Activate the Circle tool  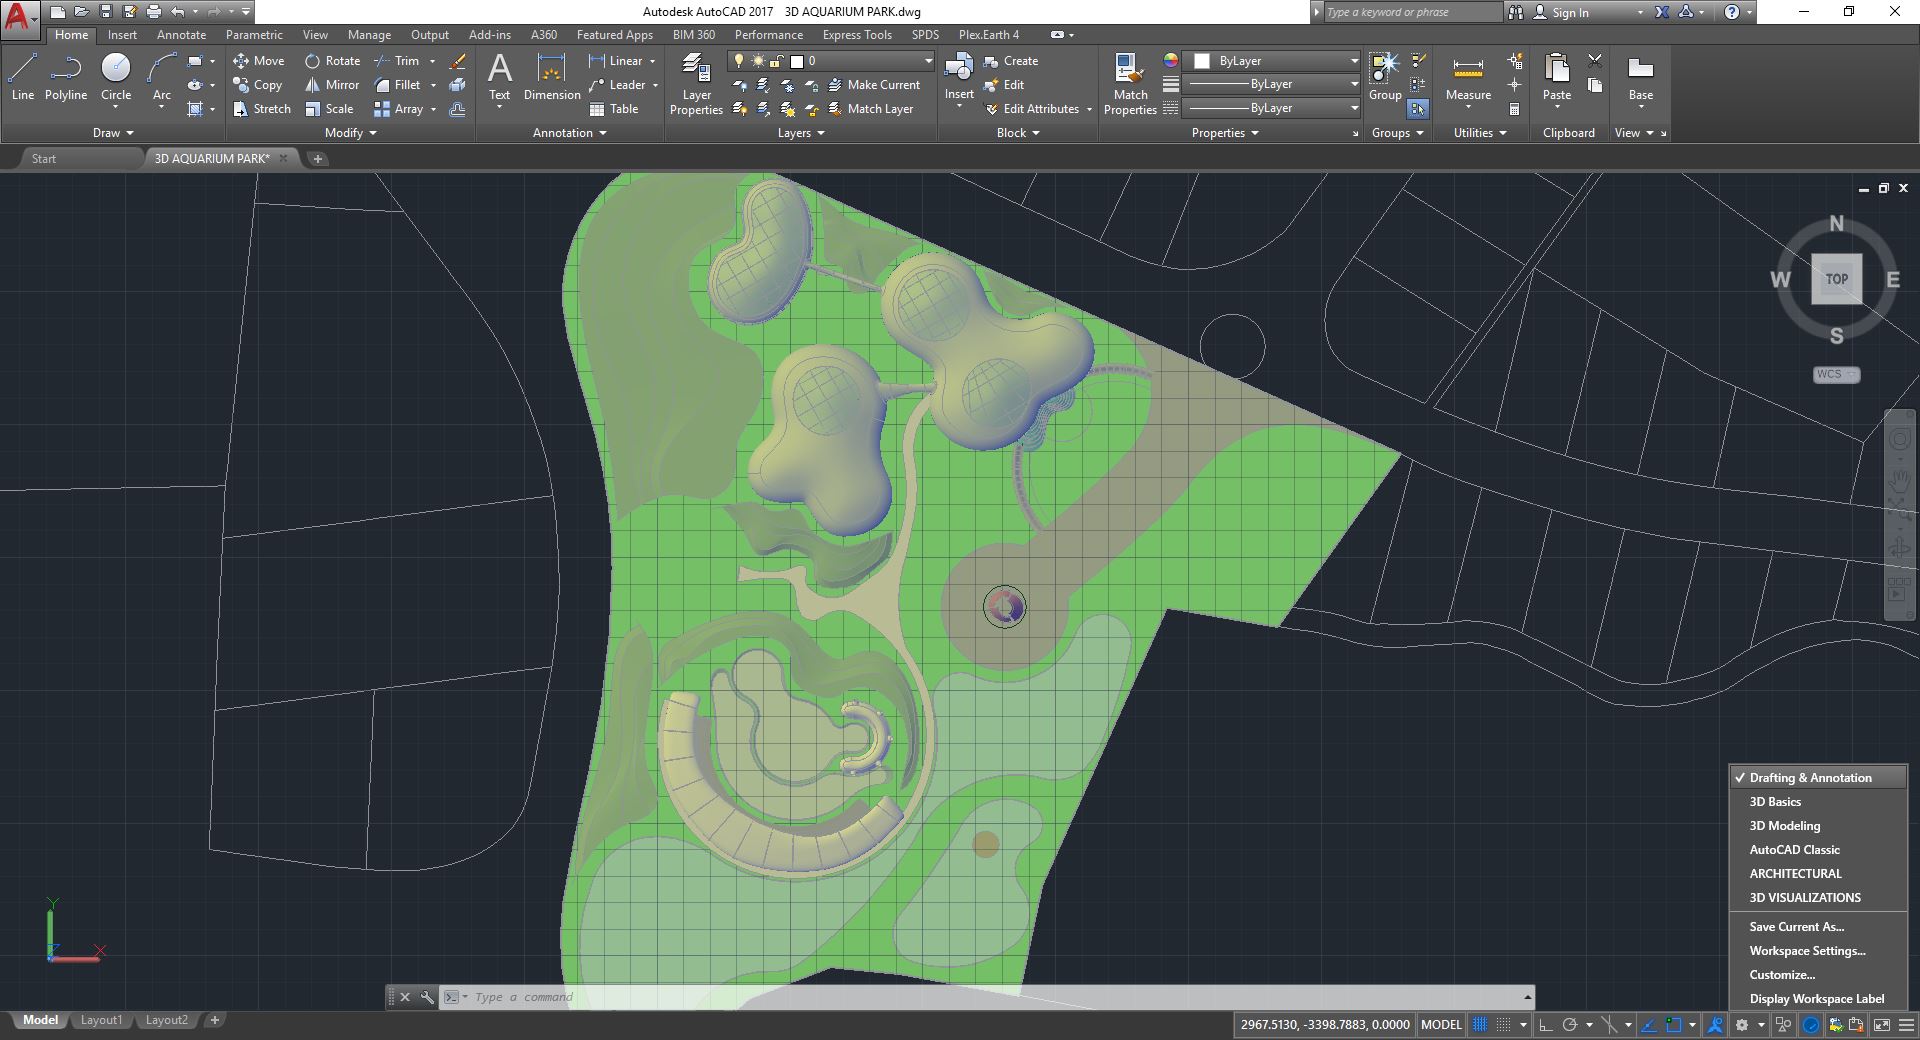(116, 78)
